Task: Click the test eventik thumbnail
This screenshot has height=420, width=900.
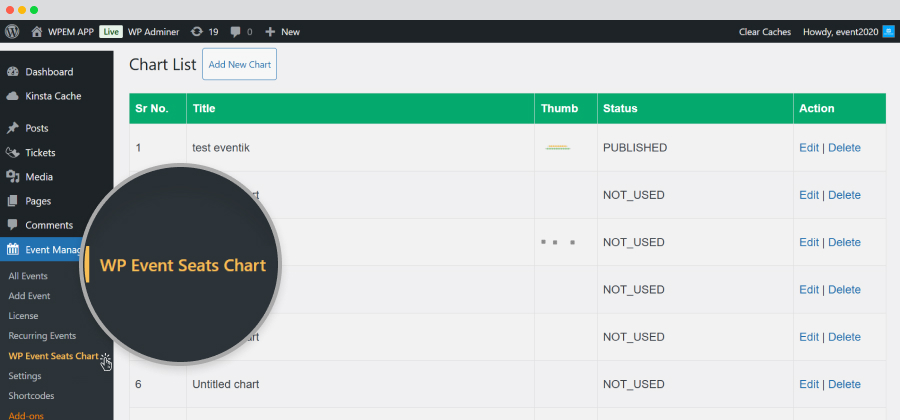Action: click(x=558, y=147)
